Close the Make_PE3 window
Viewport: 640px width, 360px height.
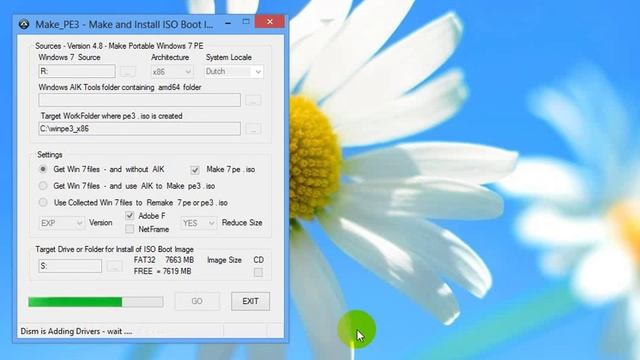269,22
